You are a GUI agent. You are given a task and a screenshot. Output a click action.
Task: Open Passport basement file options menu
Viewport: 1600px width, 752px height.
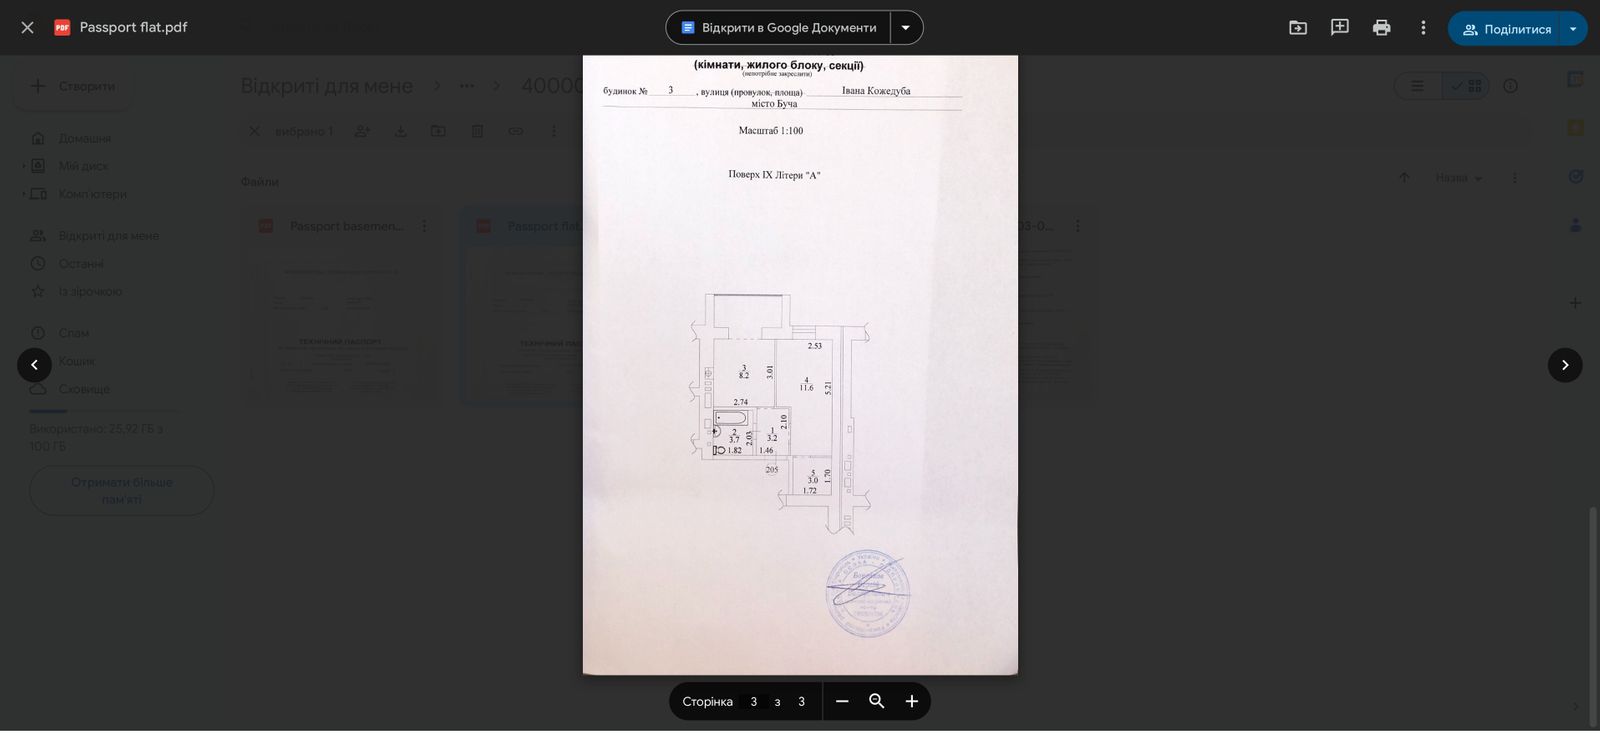tap(424, 226)
